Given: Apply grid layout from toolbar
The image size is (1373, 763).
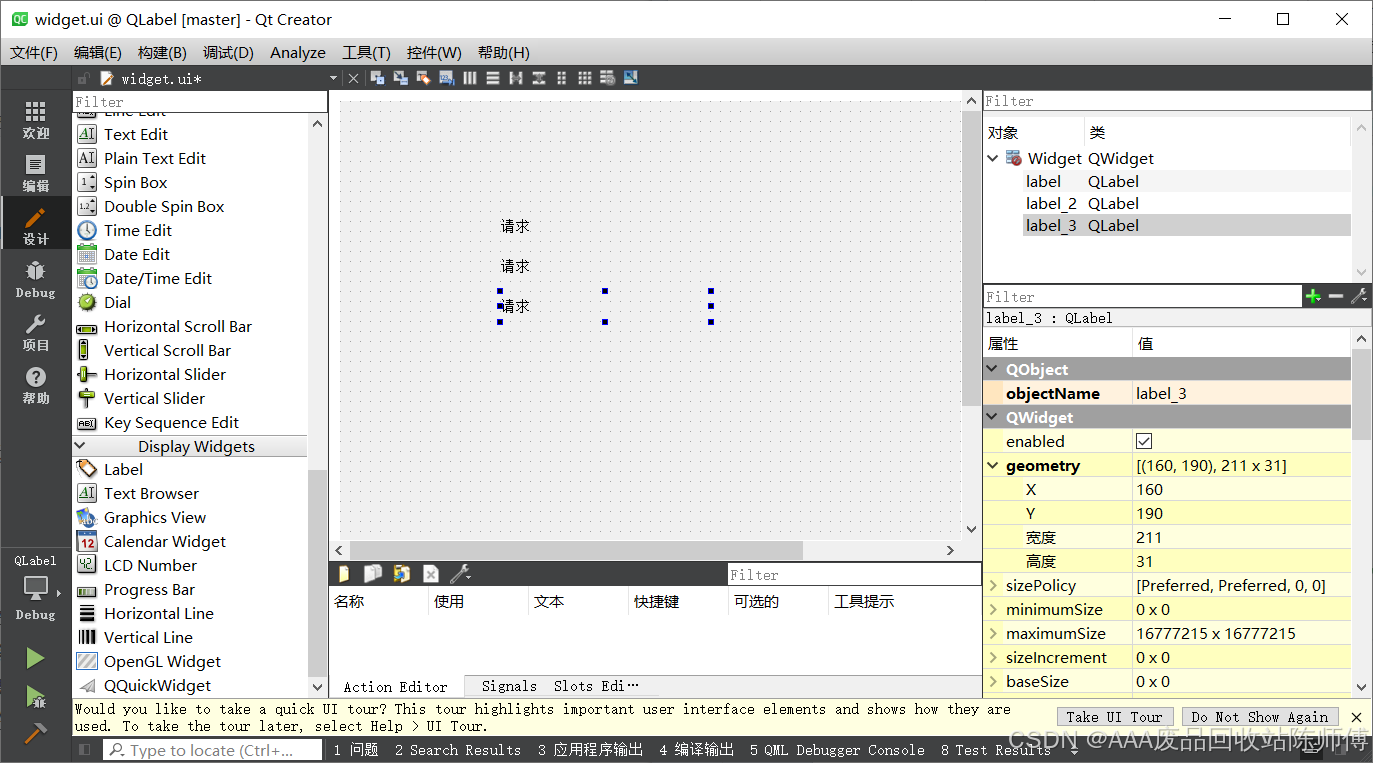Looking at the screenshot, I should point(585,78).
